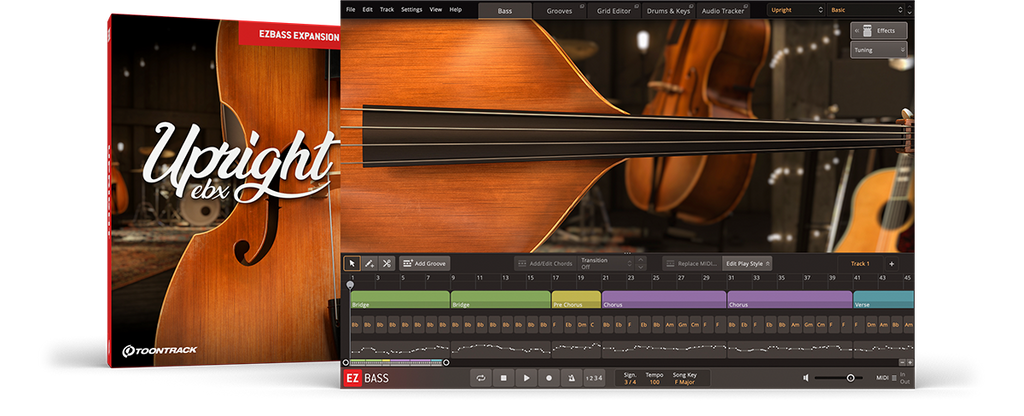Switch to the Grid Editor tab
1024x416 pixels.
[x=614, y=10]
